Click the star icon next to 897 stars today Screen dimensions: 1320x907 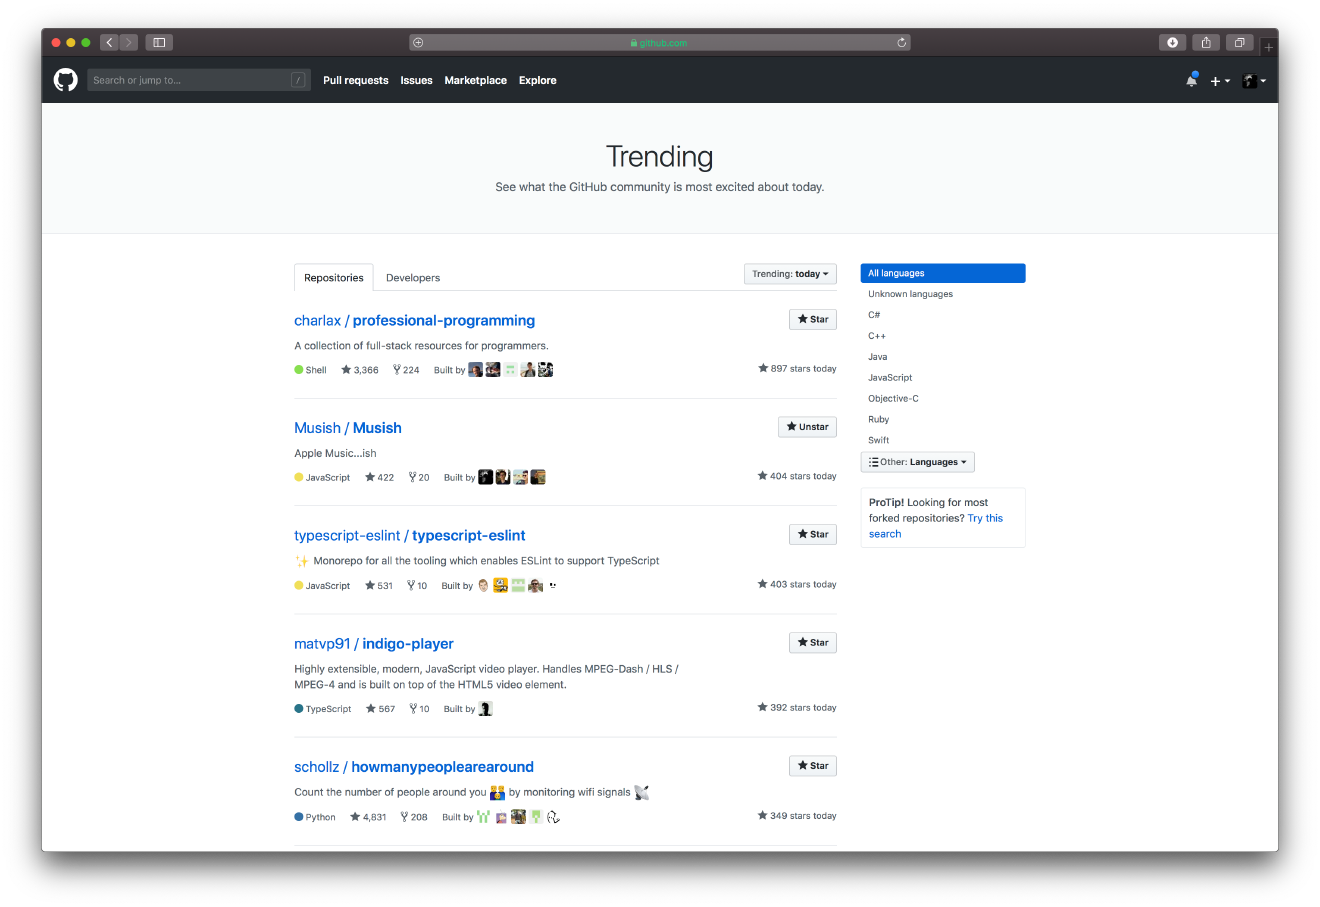pyautogui.click(x=762, y=368)
